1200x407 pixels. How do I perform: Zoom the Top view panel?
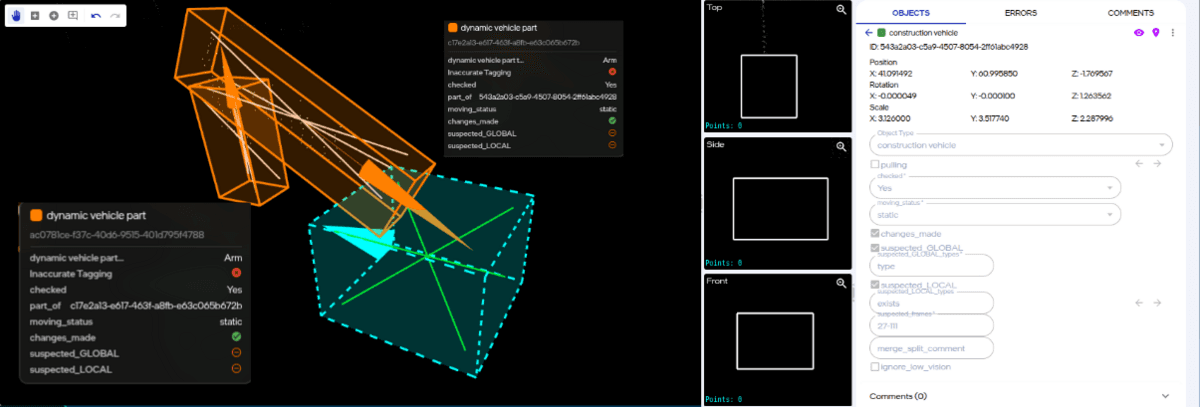pyautogui.click(x=842, y=9)
